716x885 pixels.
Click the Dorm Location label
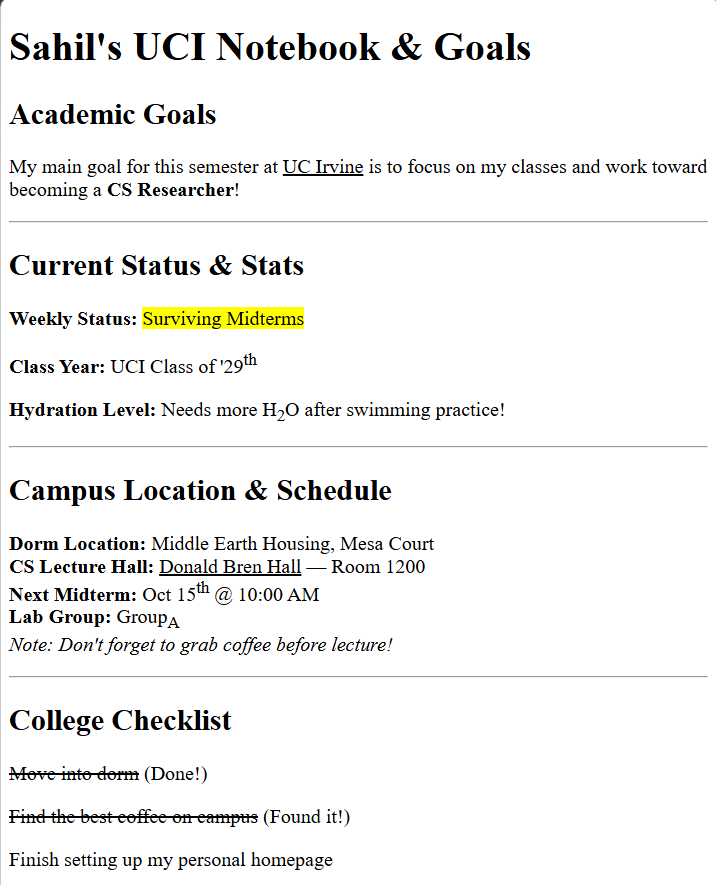[77, 544]
